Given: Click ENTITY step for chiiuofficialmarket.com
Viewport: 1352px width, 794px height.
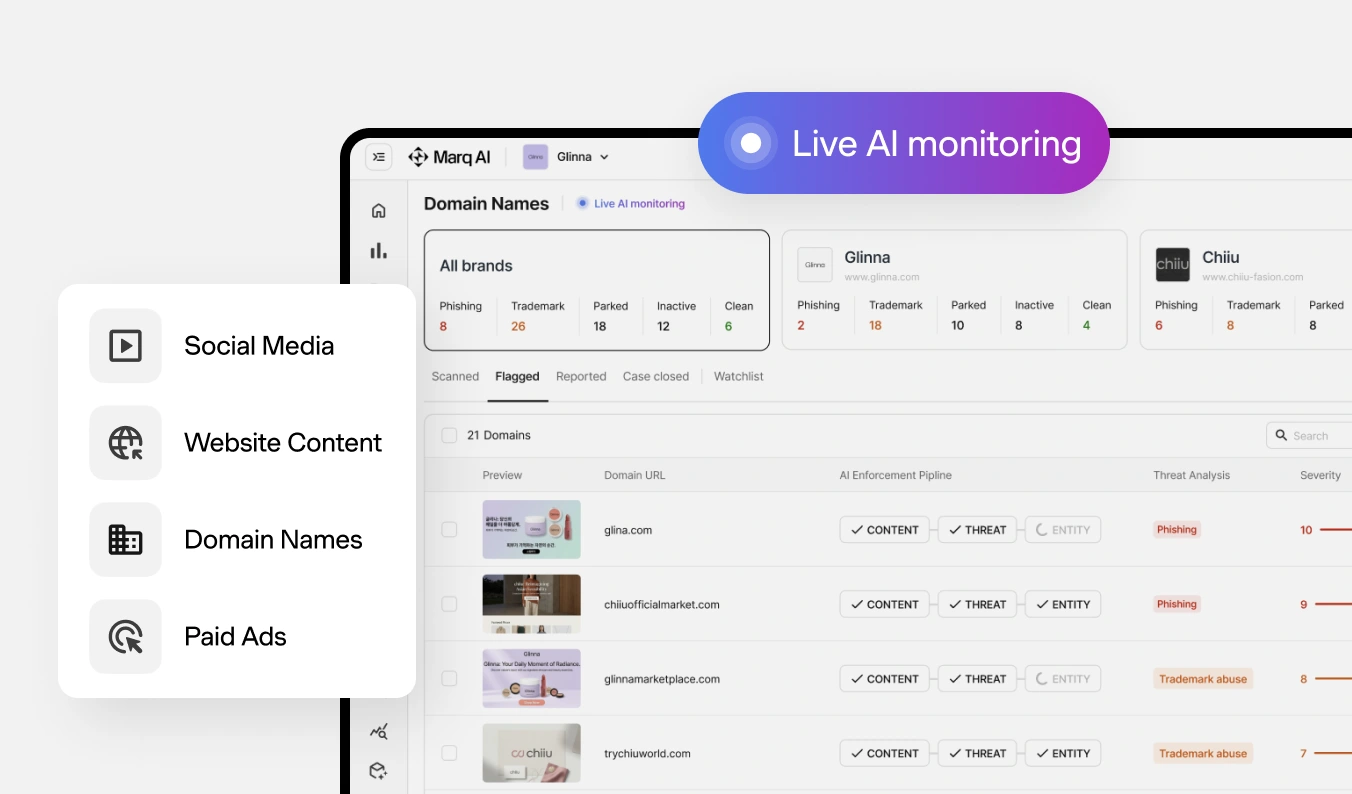Looking at the screenshot, I should click(x=1063, y=604).
